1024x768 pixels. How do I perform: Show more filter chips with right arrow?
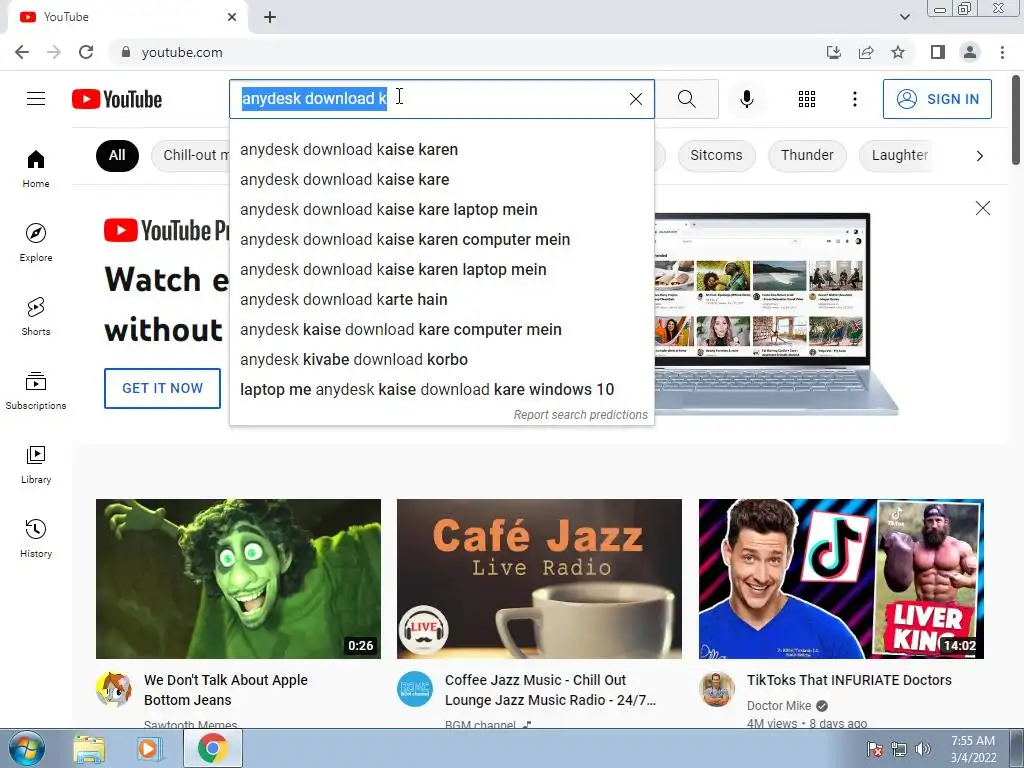[x=979, y=155]
